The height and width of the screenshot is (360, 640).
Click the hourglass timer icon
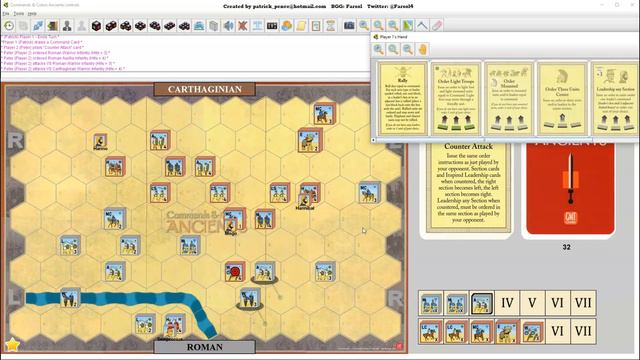331,26
